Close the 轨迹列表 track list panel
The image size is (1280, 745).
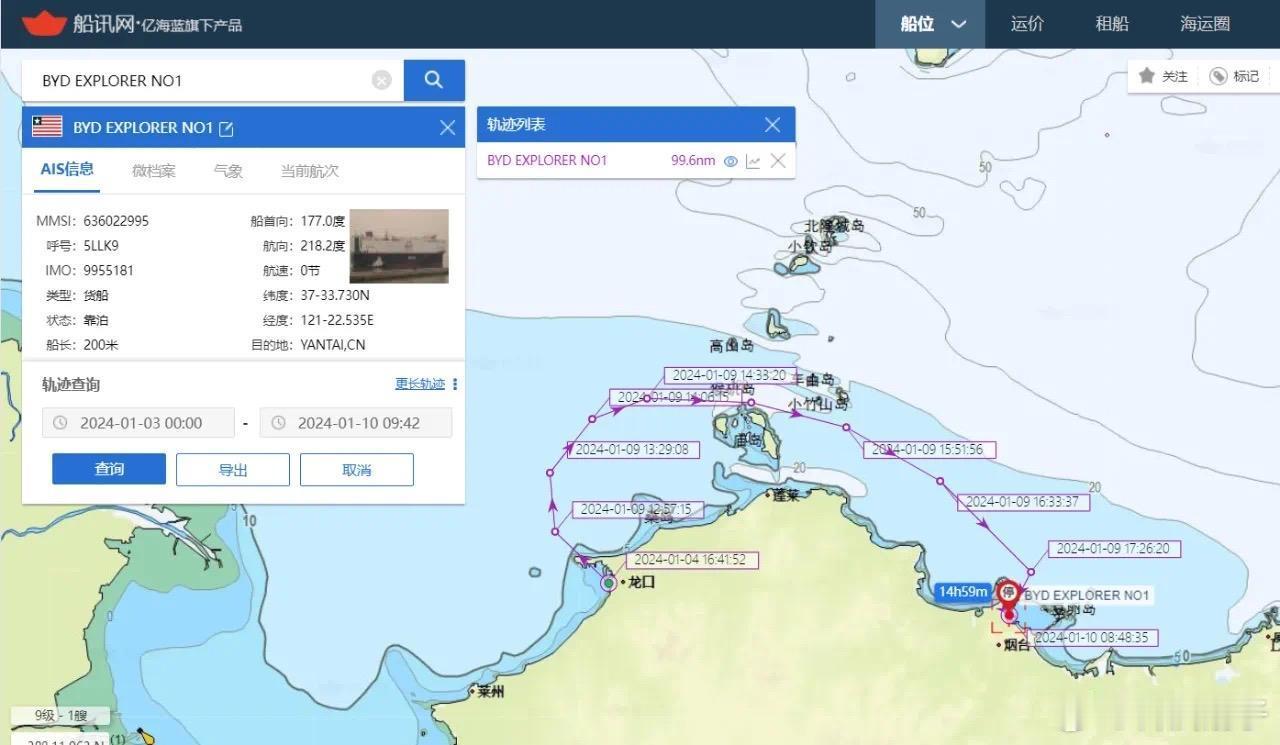coord(772,124)
